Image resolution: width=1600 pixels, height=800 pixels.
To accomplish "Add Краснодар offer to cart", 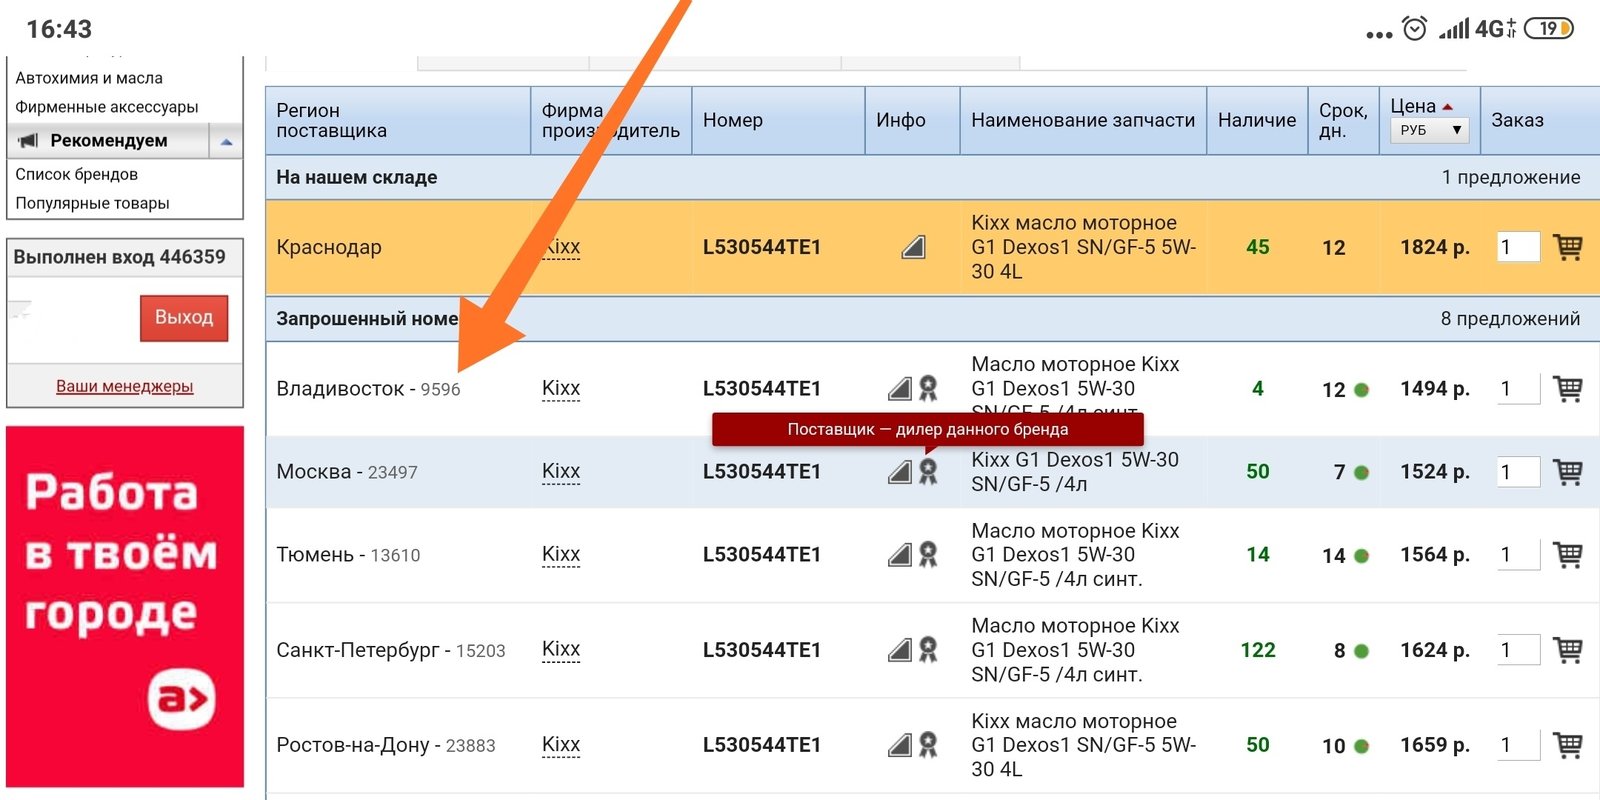I will click(1567, 246).
